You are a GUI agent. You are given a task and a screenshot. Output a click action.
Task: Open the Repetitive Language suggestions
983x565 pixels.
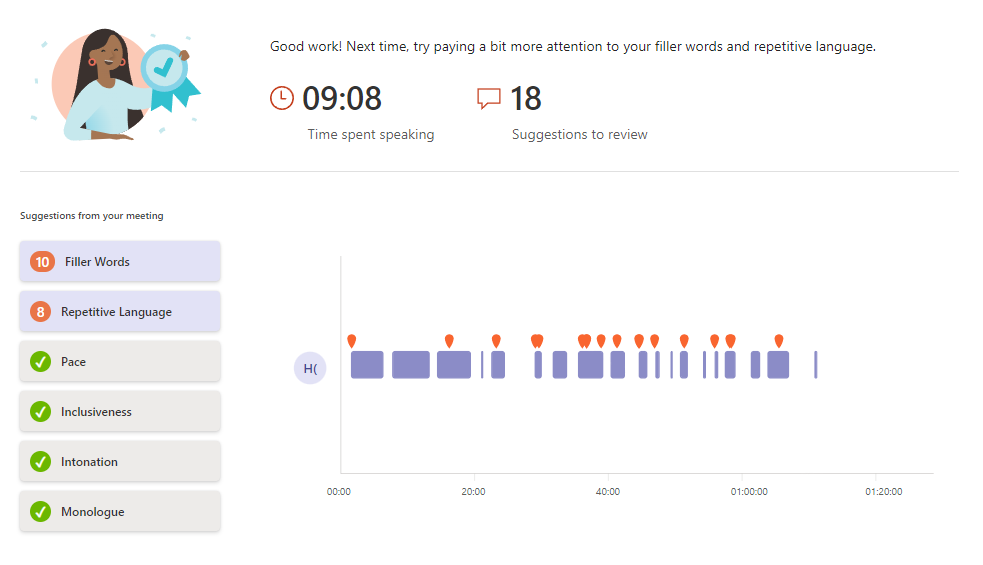click(120, 312)
